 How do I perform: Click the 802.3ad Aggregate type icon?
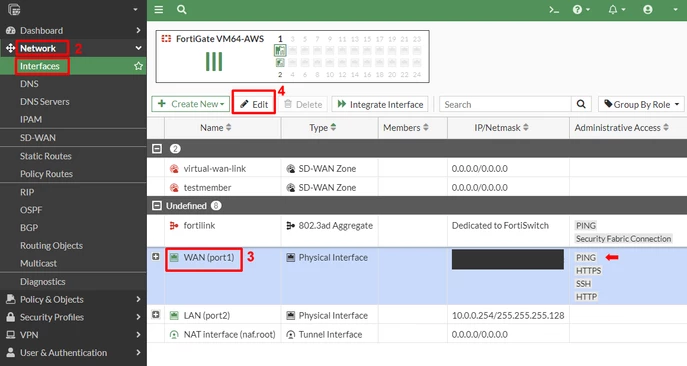tap(290, 225)
